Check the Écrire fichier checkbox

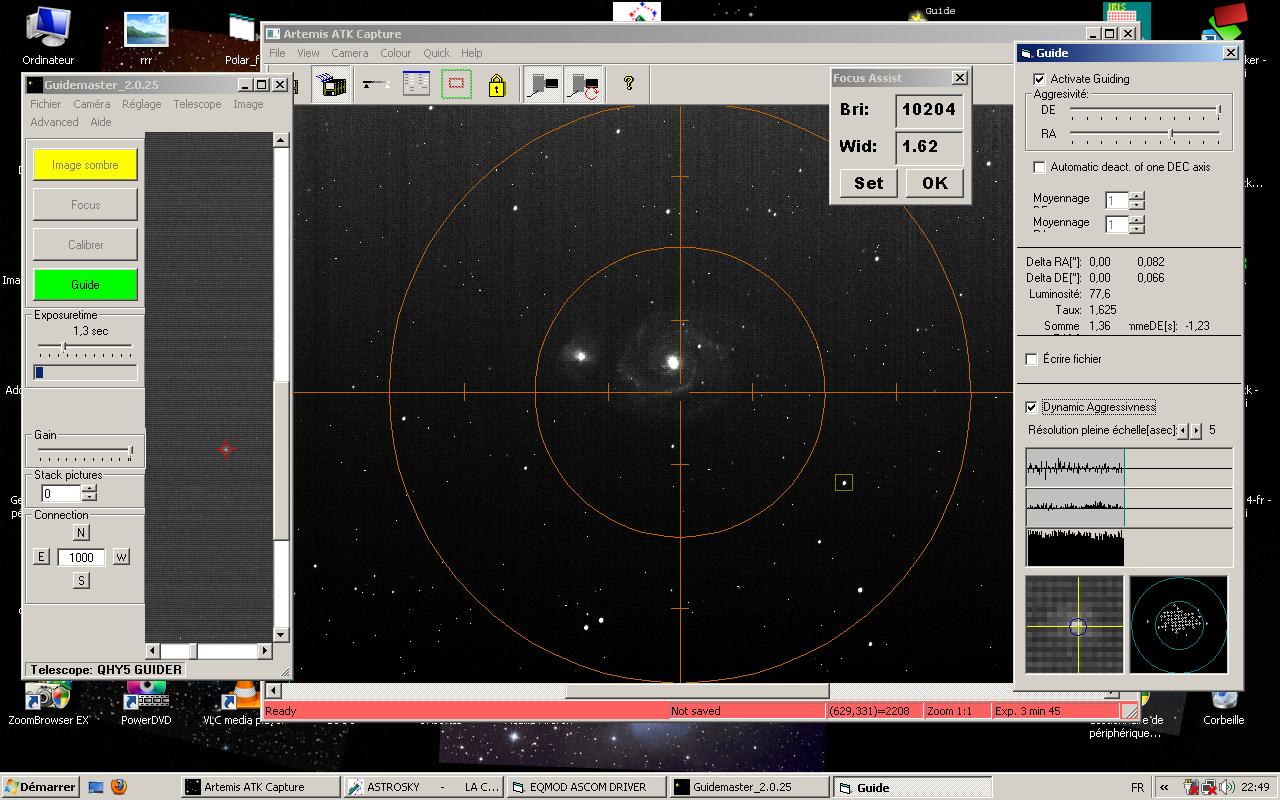(x=1032, y=359)
